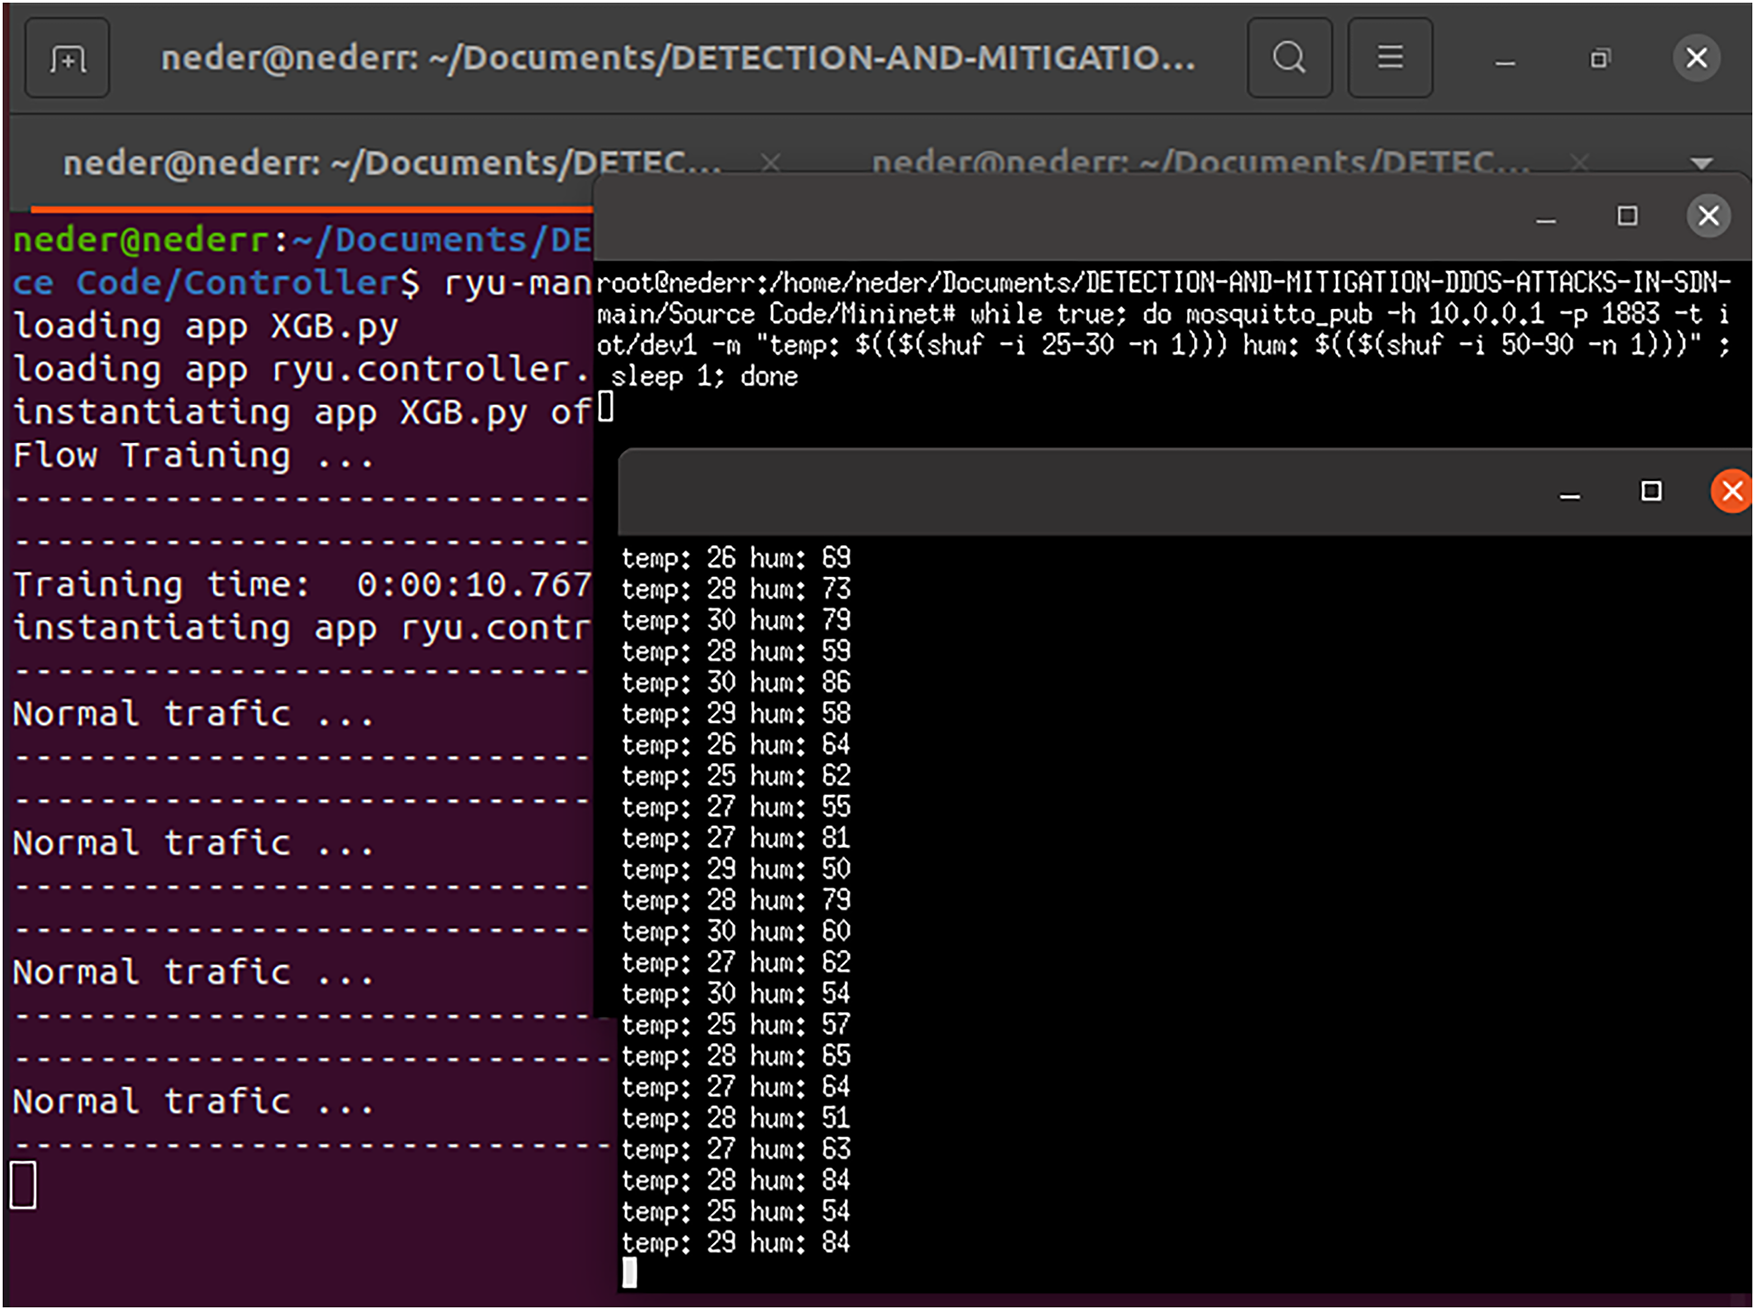1755x1310 pixels.
Task: Maximize the temp/hum output xterm window
Action: (1651, 491)
